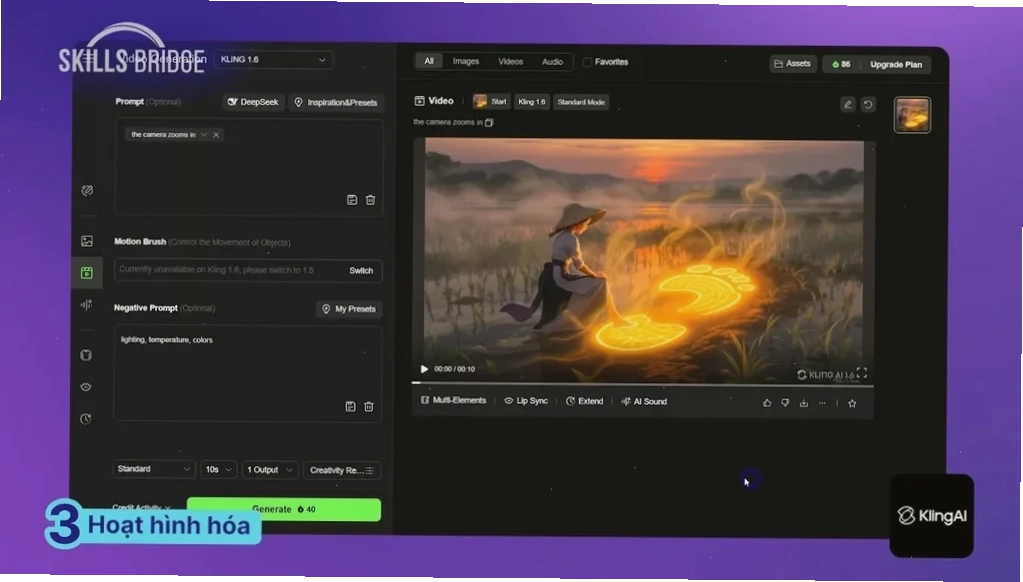The width and height of the screenshot is (1023, 582).
Task: Click into the Negative Prompt text field
Action: click(x=247, y=373)
